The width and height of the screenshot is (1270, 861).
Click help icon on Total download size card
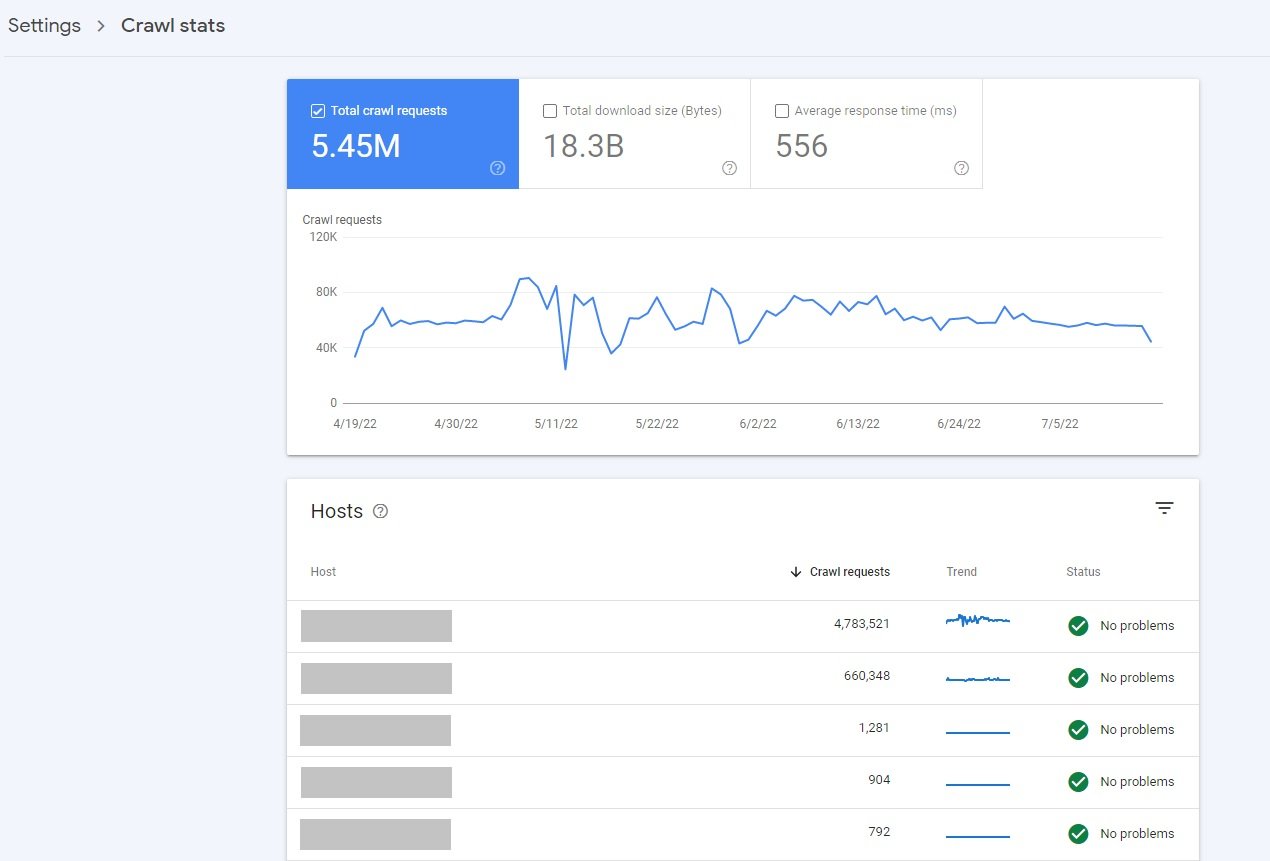[730, 168]
